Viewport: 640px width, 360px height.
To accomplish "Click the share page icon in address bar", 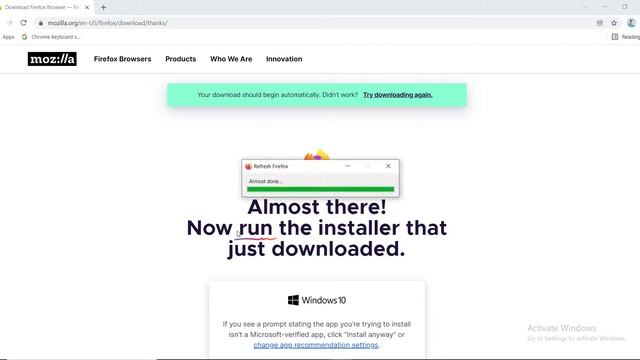I will [600, 23].
